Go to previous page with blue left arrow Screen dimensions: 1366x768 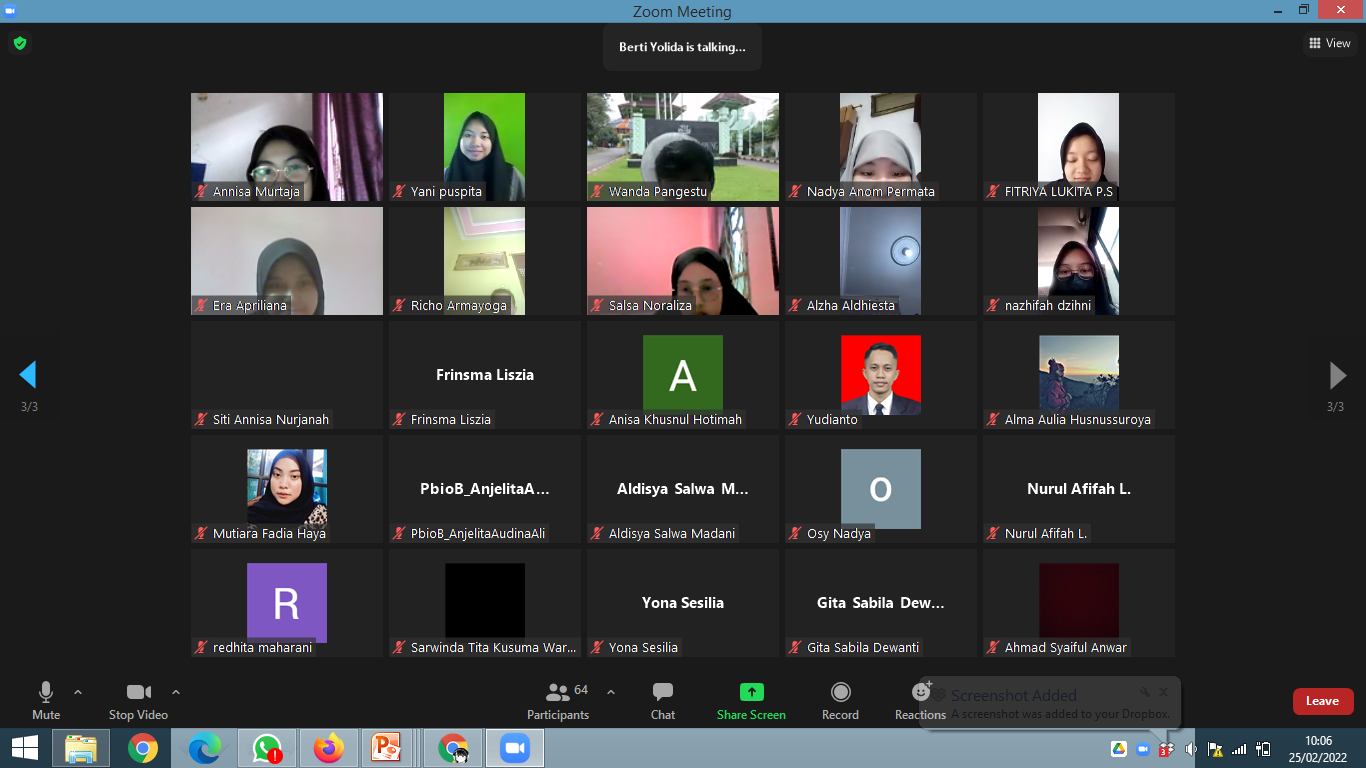tap(28, 375)
